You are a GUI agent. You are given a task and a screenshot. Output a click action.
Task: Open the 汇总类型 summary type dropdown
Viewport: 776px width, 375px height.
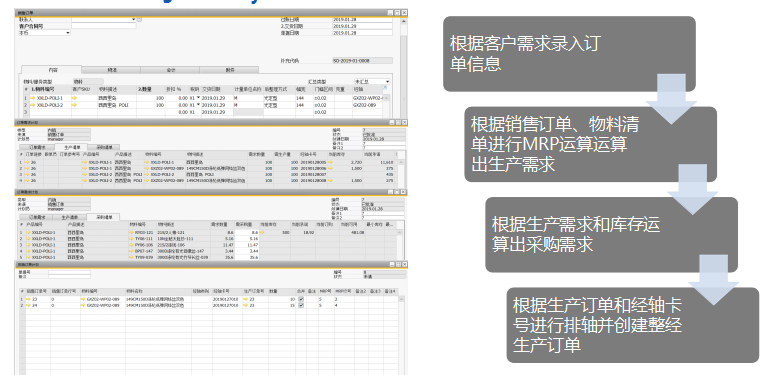pos(387,81)
